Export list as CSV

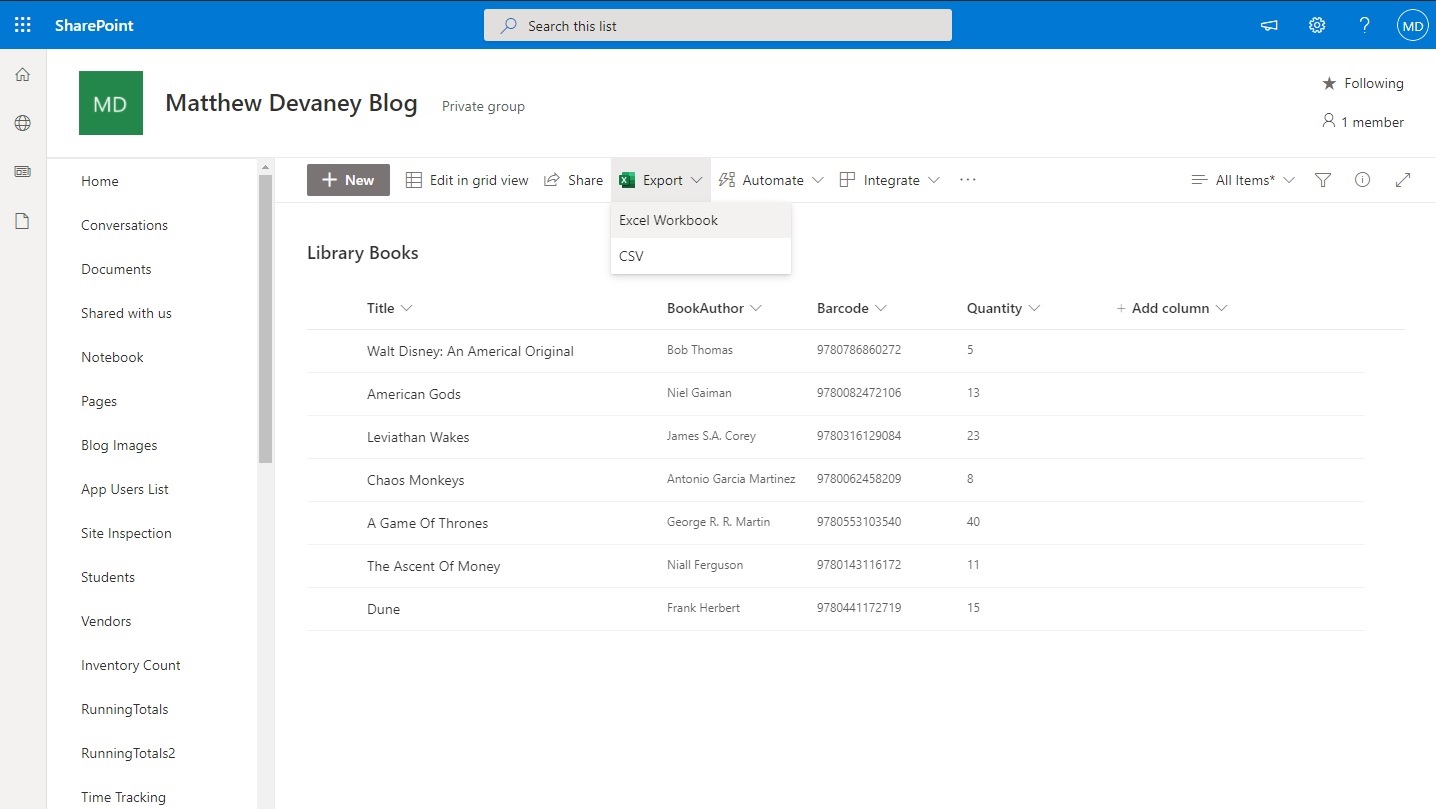click(x=631, y=256)
